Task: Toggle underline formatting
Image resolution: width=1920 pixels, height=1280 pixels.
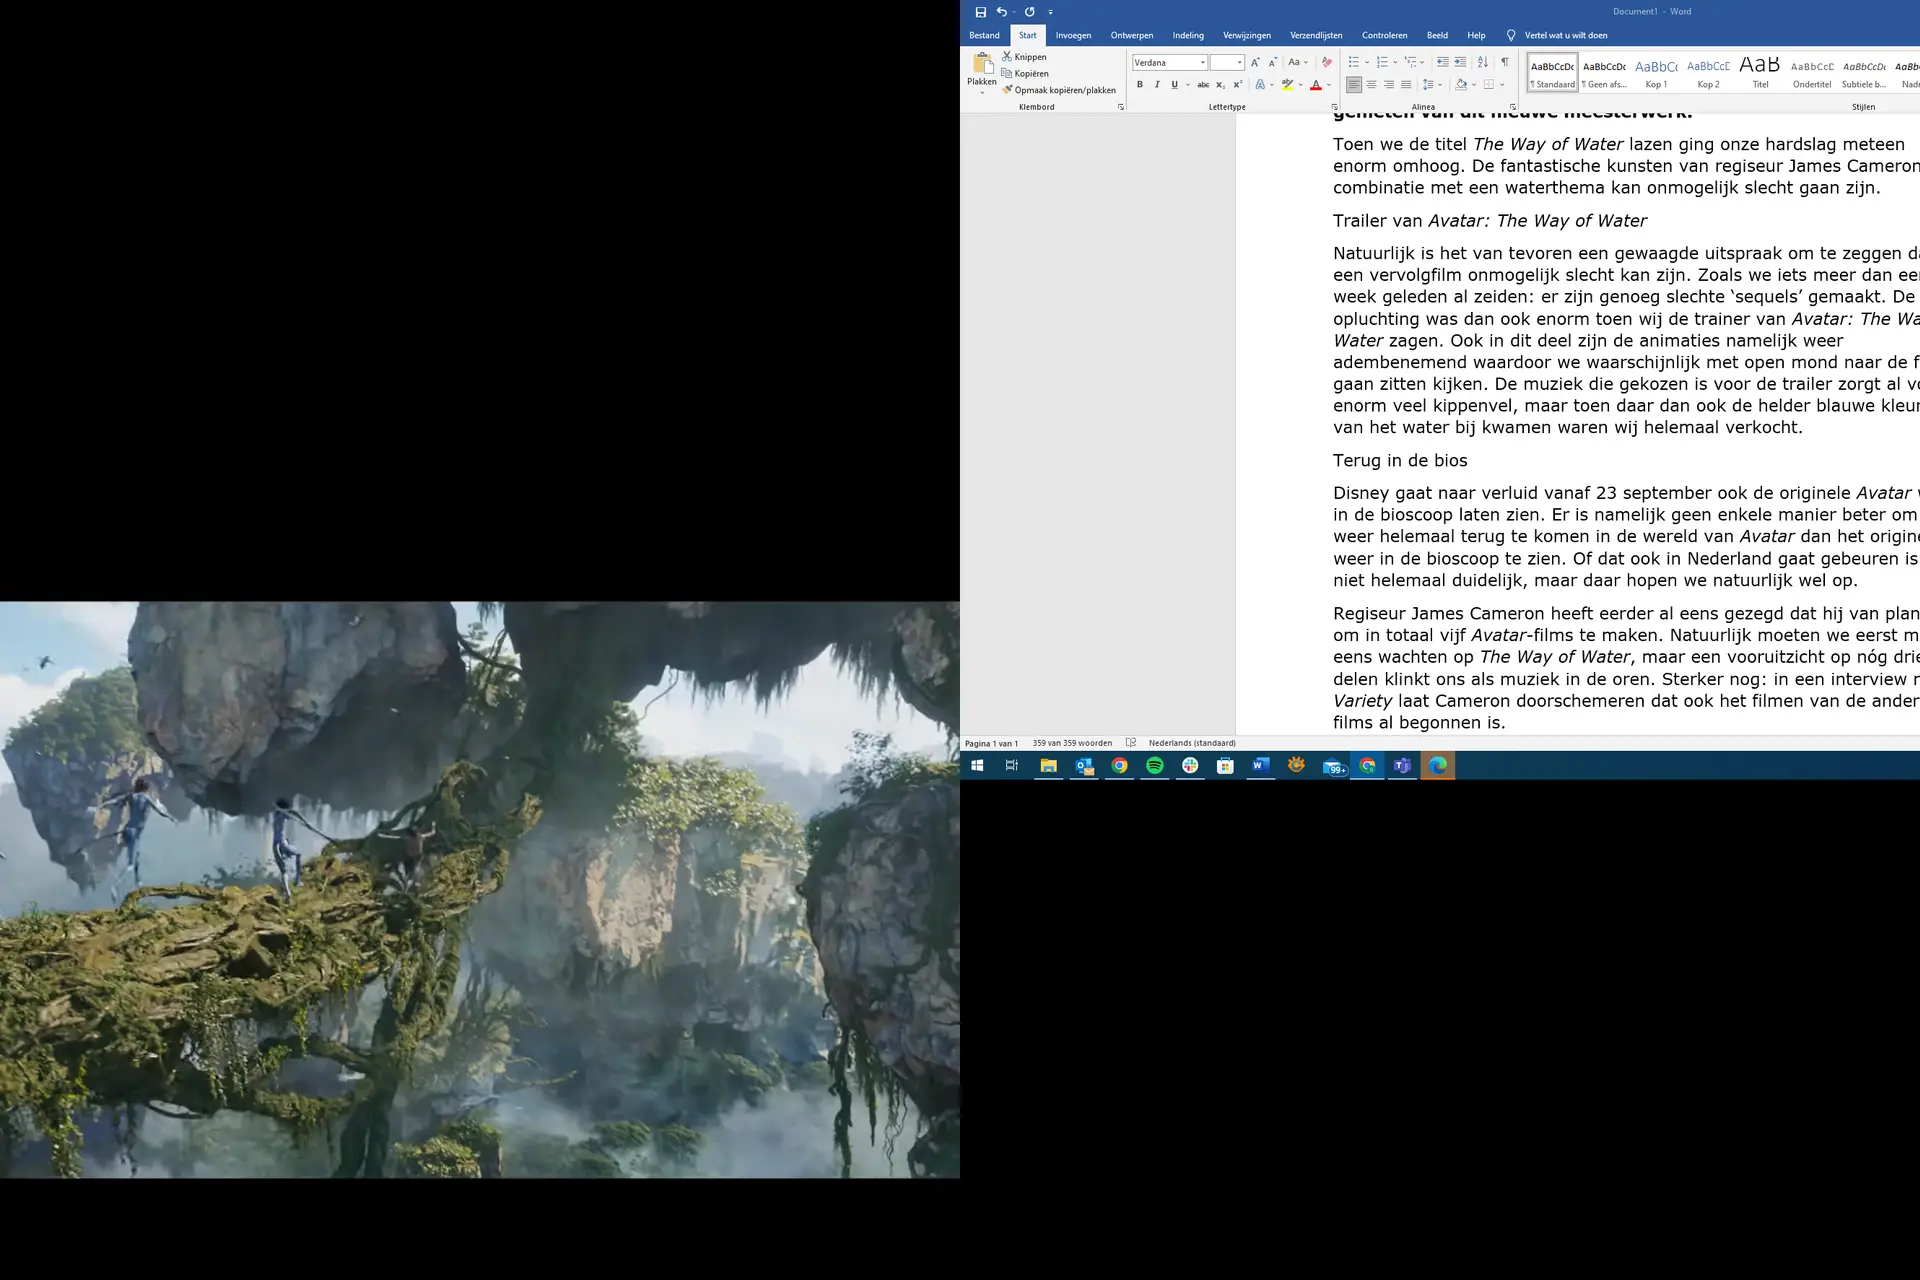Action: coord(1174,85)
